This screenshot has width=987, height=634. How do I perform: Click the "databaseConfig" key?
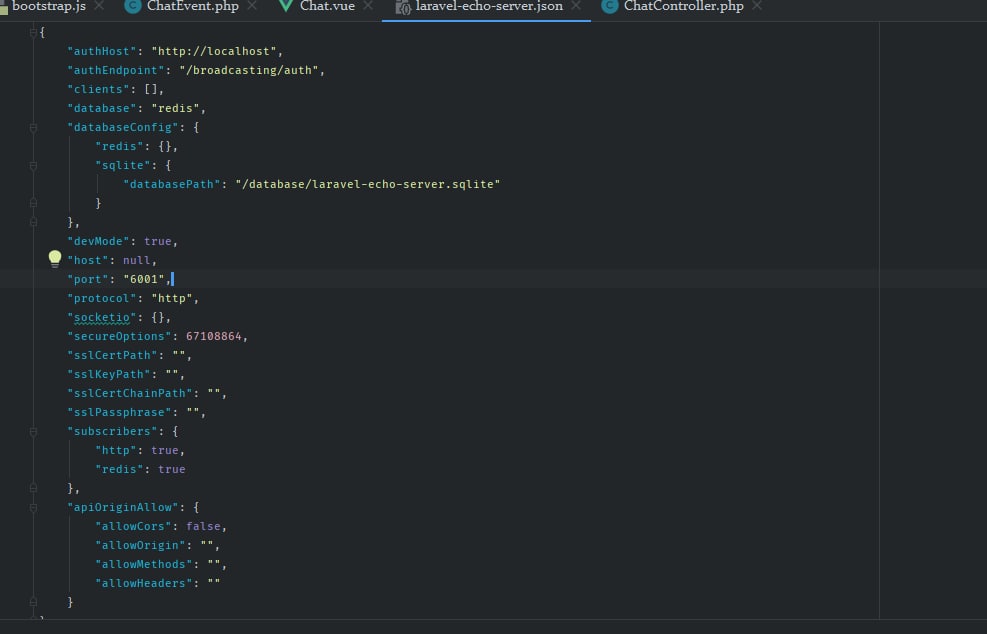(x=123, y=127)
